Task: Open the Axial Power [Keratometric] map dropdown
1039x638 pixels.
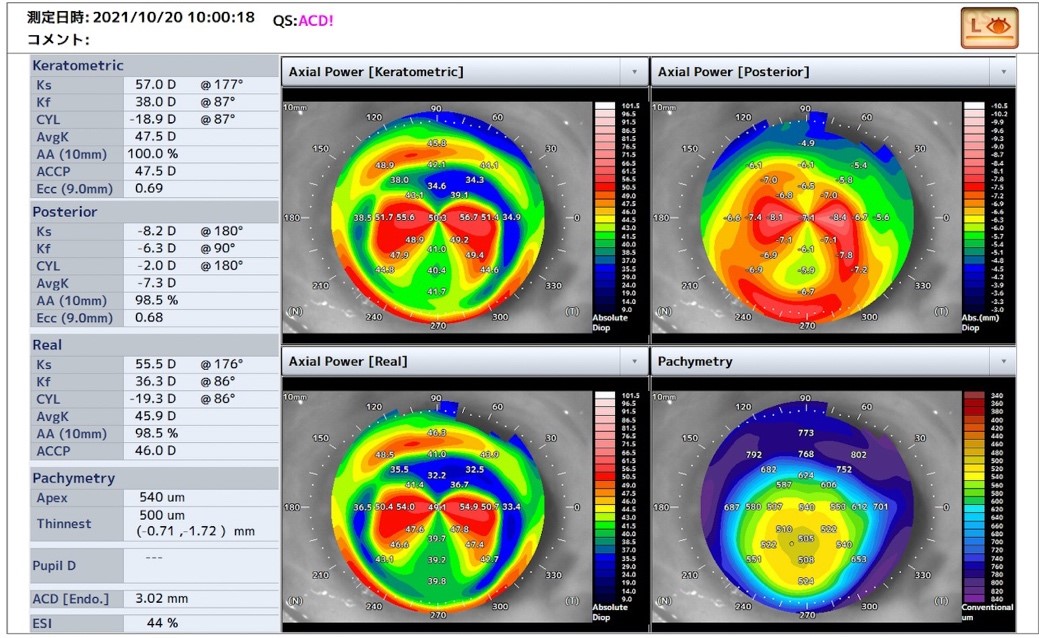Action: tap(633, 72)
